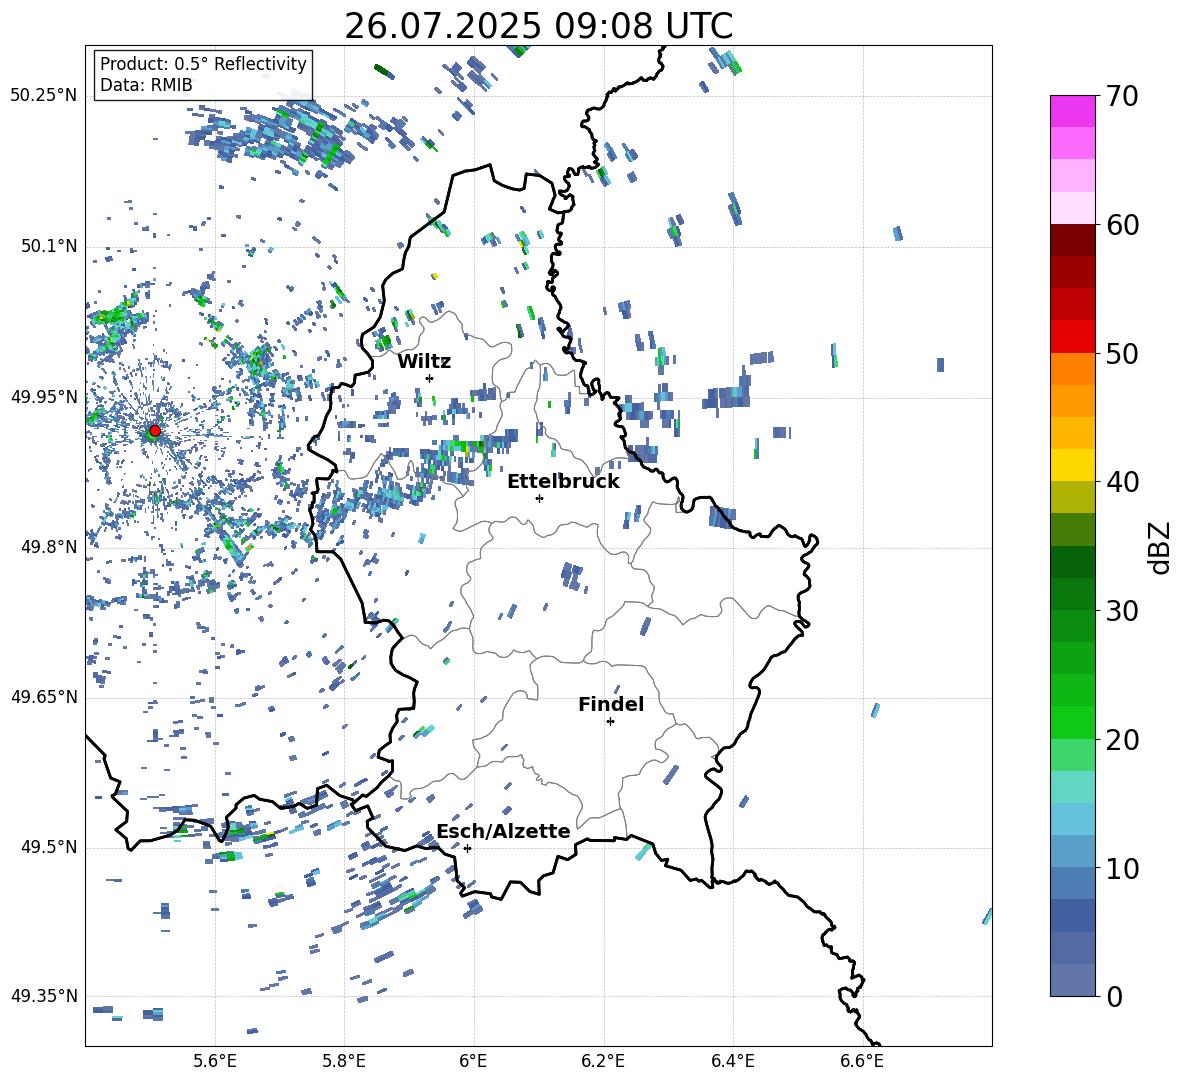The image size is (1184, 1081).
Task: Click the Data: RMIB text
Action: click(x=146, y=85)
